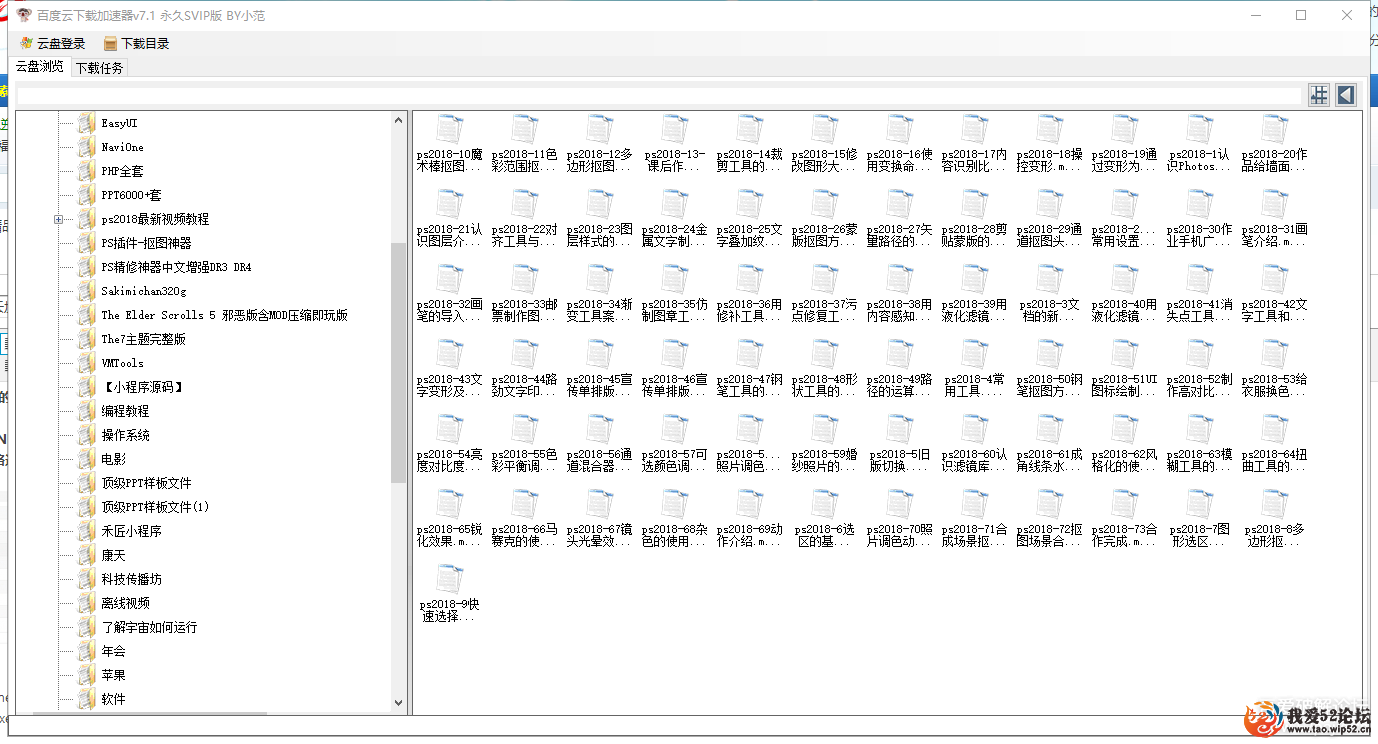Select file ps2018-54亮度对比度
Viewport: 1378px width, 744px height.
(x=450, y=444)
